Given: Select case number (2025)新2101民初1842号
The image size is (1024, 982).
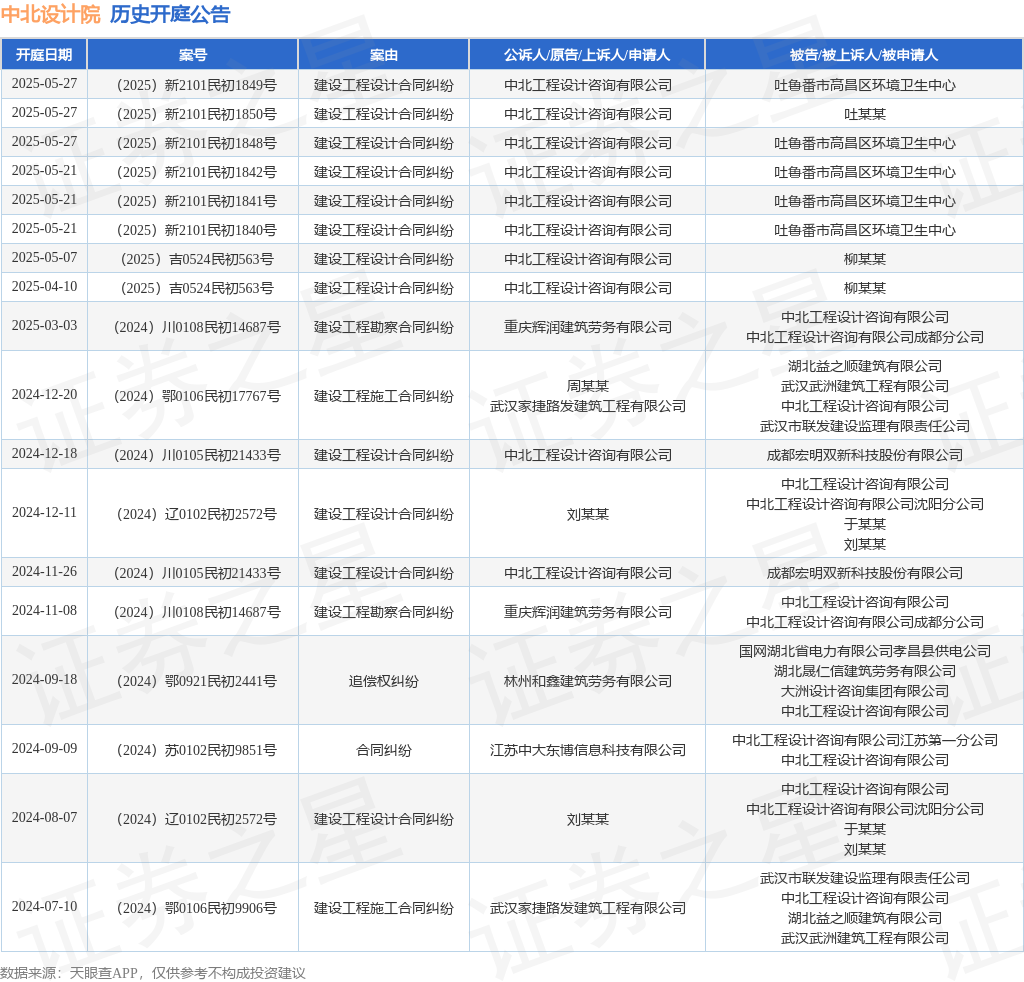Looking at the screenshot, I should coord(193,172).
